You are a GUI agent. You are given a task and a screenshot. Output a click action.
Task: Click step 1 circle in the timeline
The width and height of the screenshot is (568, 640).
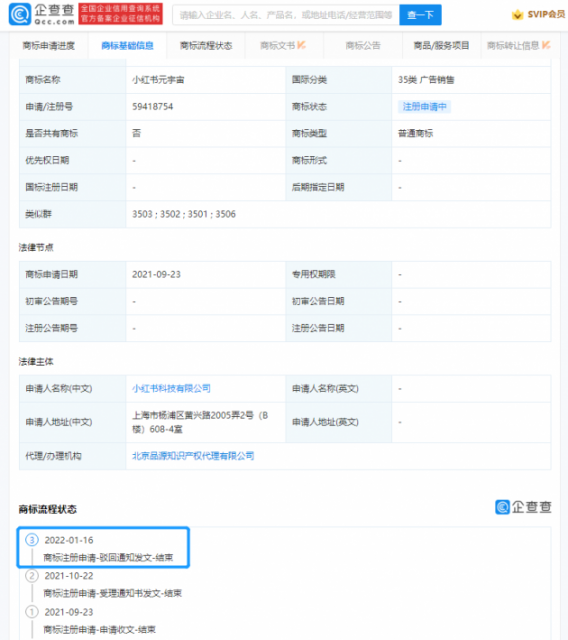[x=32, y=612]
